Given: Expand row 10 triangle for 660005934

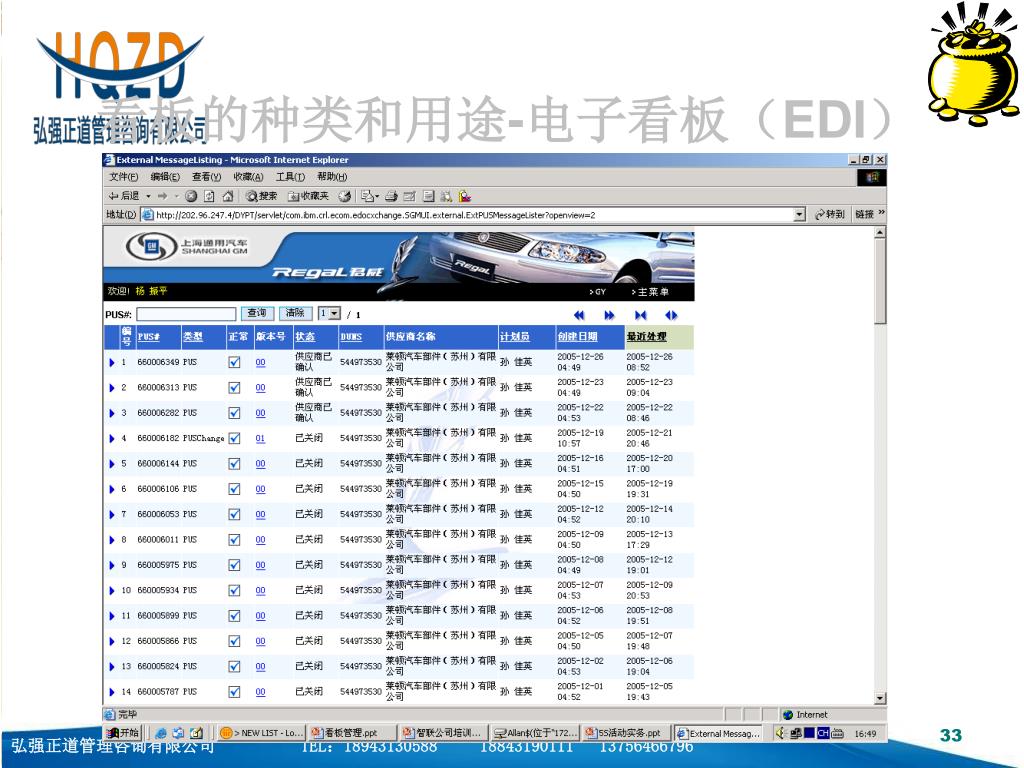Looking at the screenshot, I should click(111, 591).
